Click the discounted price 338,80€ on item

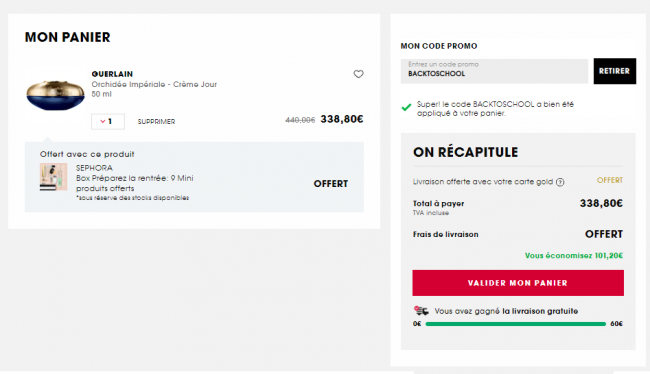(342, 119)
